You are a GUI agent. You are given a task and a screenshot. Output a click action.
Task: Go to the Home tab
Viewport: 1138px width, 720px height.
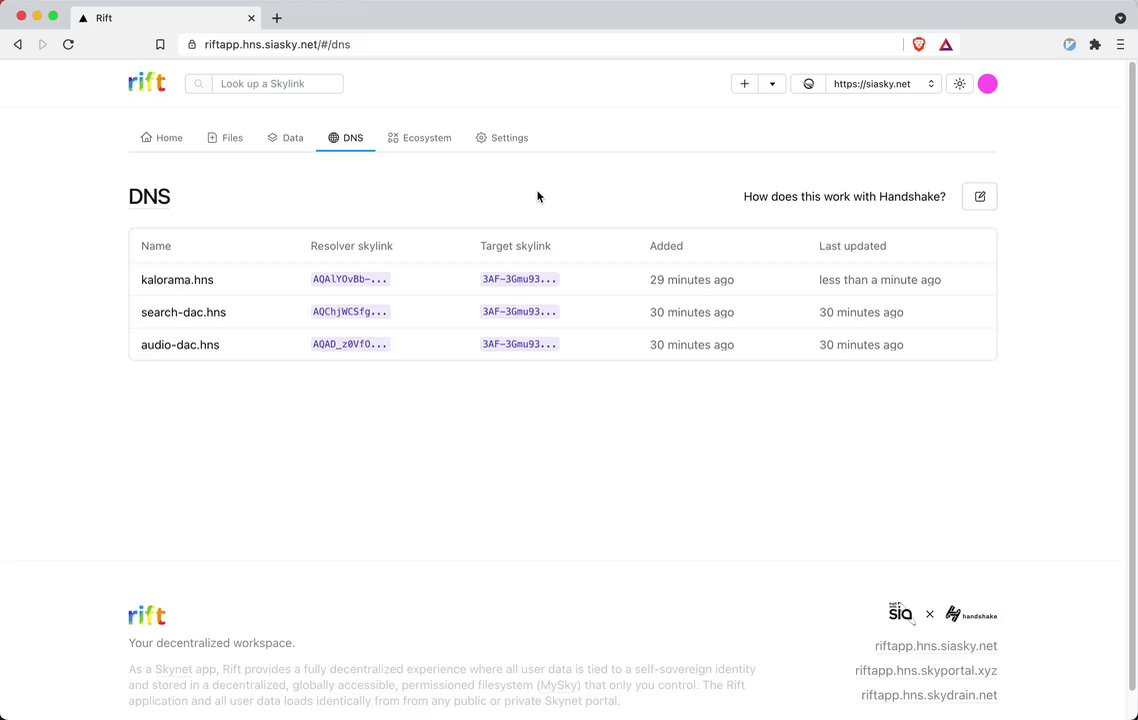coord(162,138)
